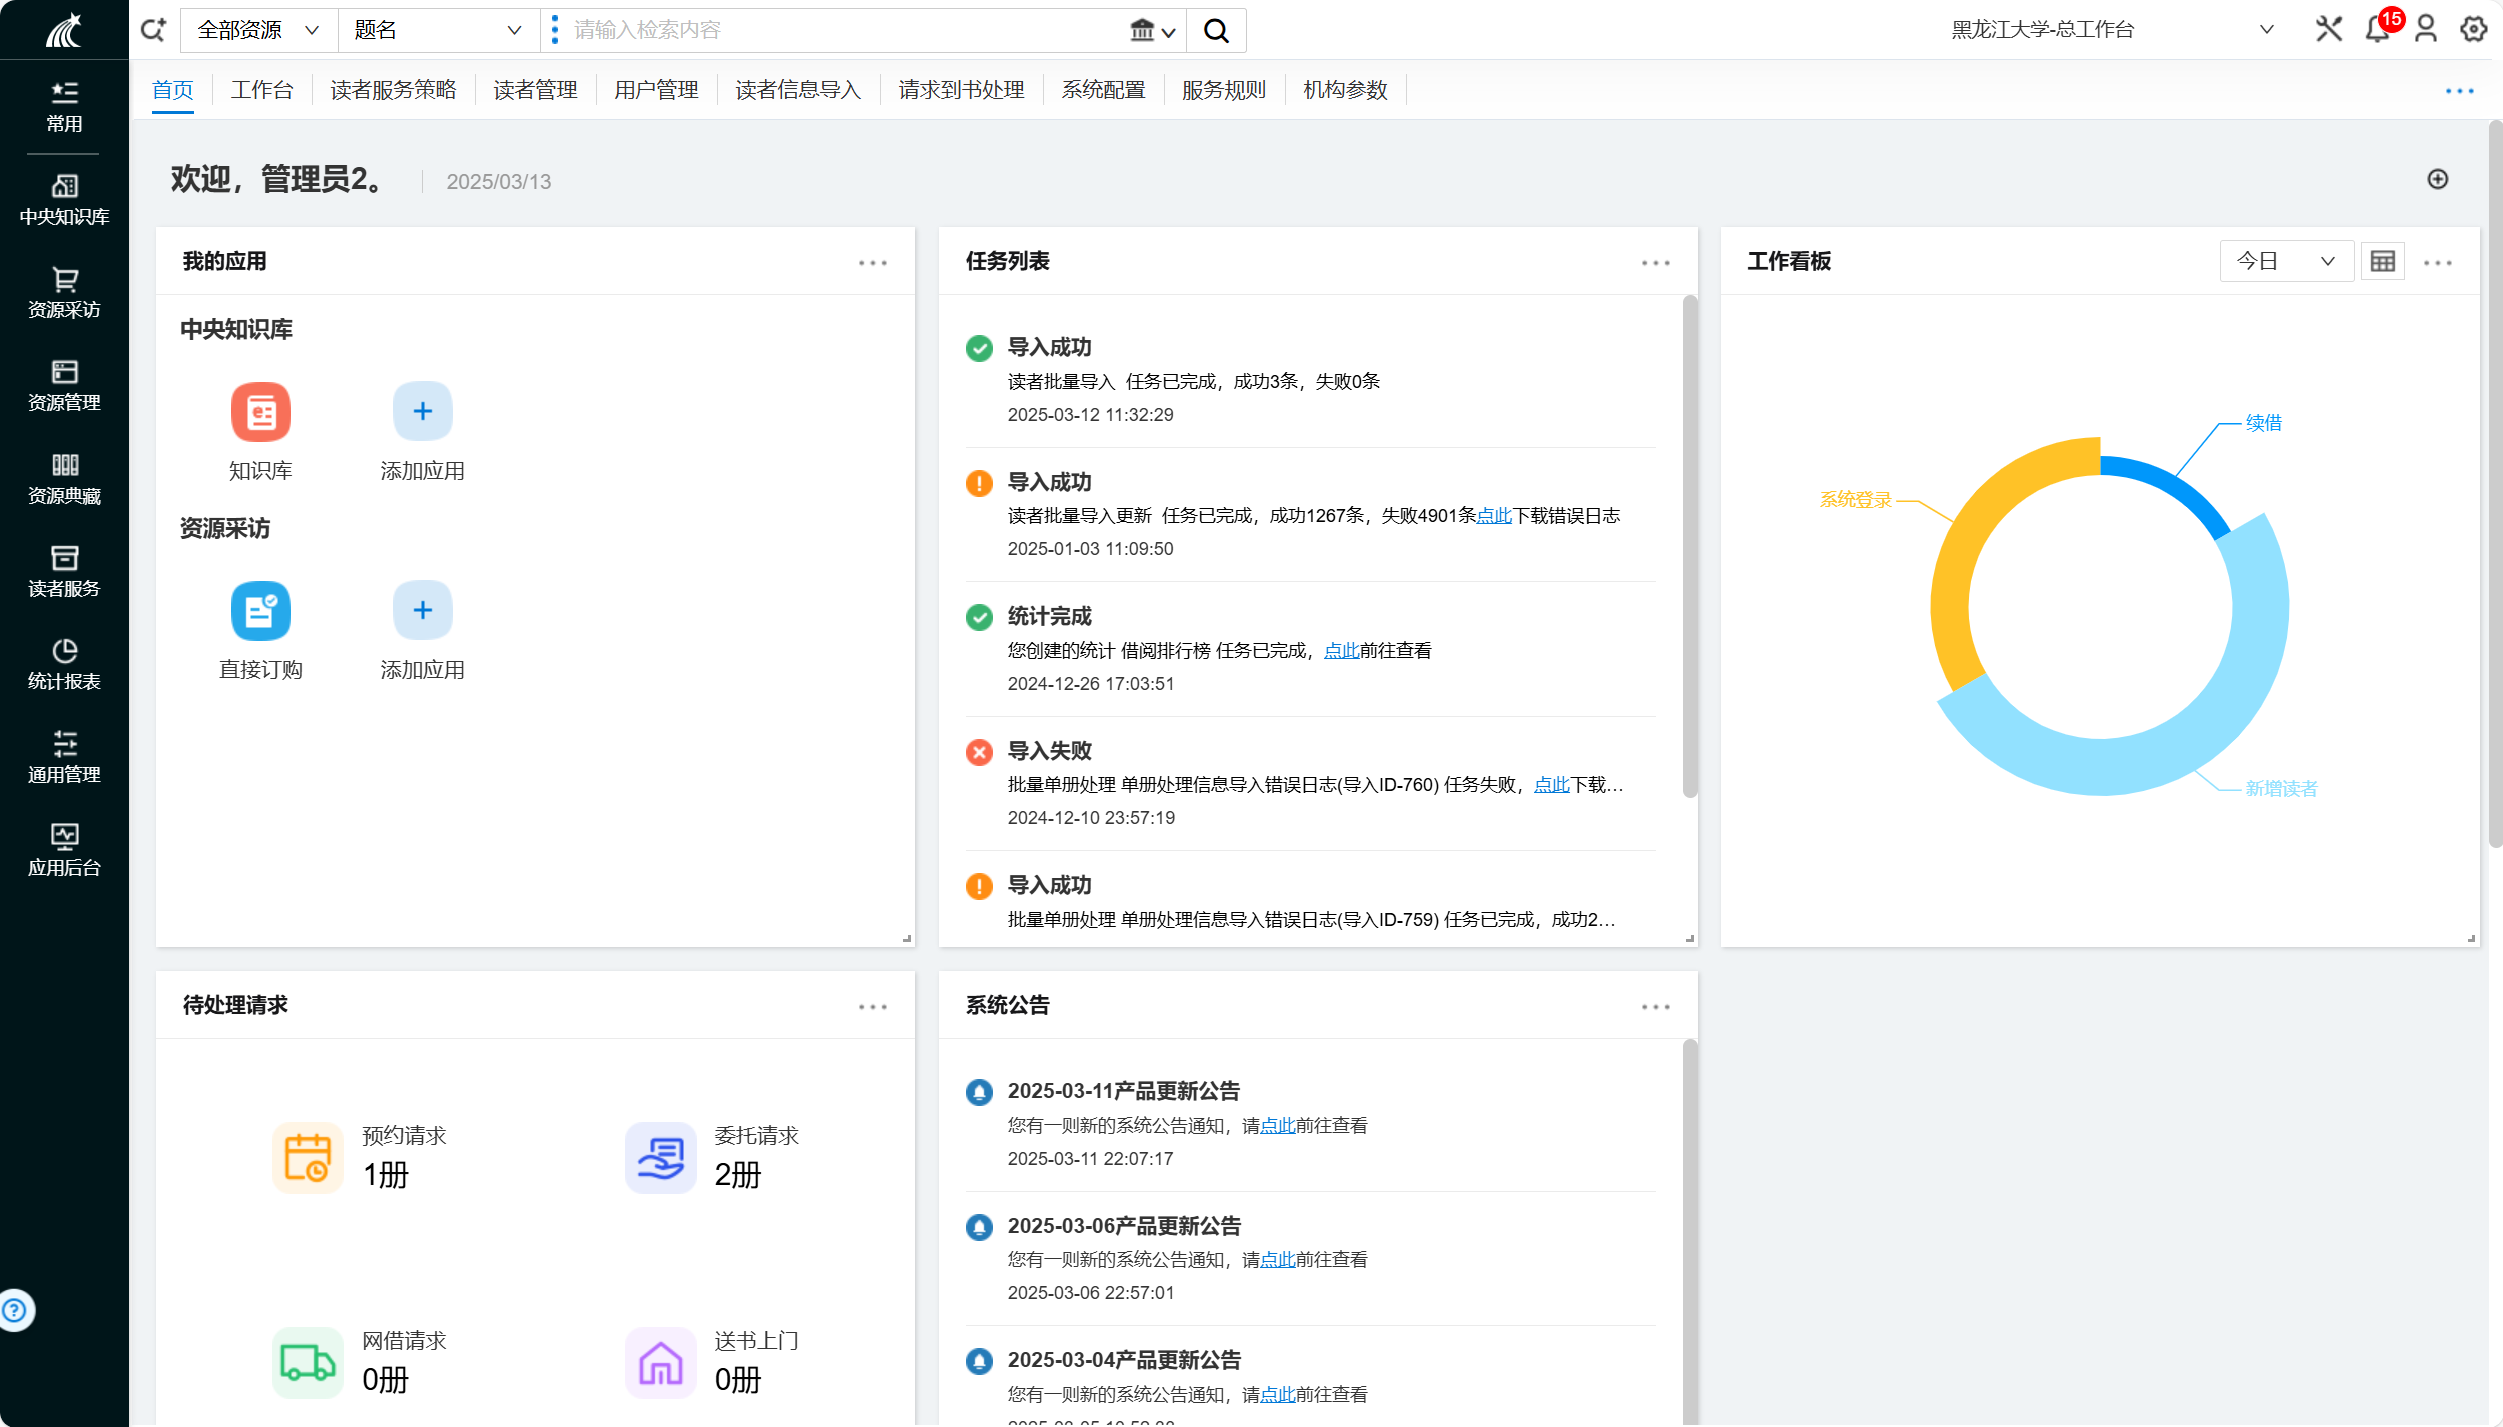This screenshot has height=1427, width=2503.
Task: Click the add widget plus circle
Action: pyautogui.click(x=2438, y=179)
